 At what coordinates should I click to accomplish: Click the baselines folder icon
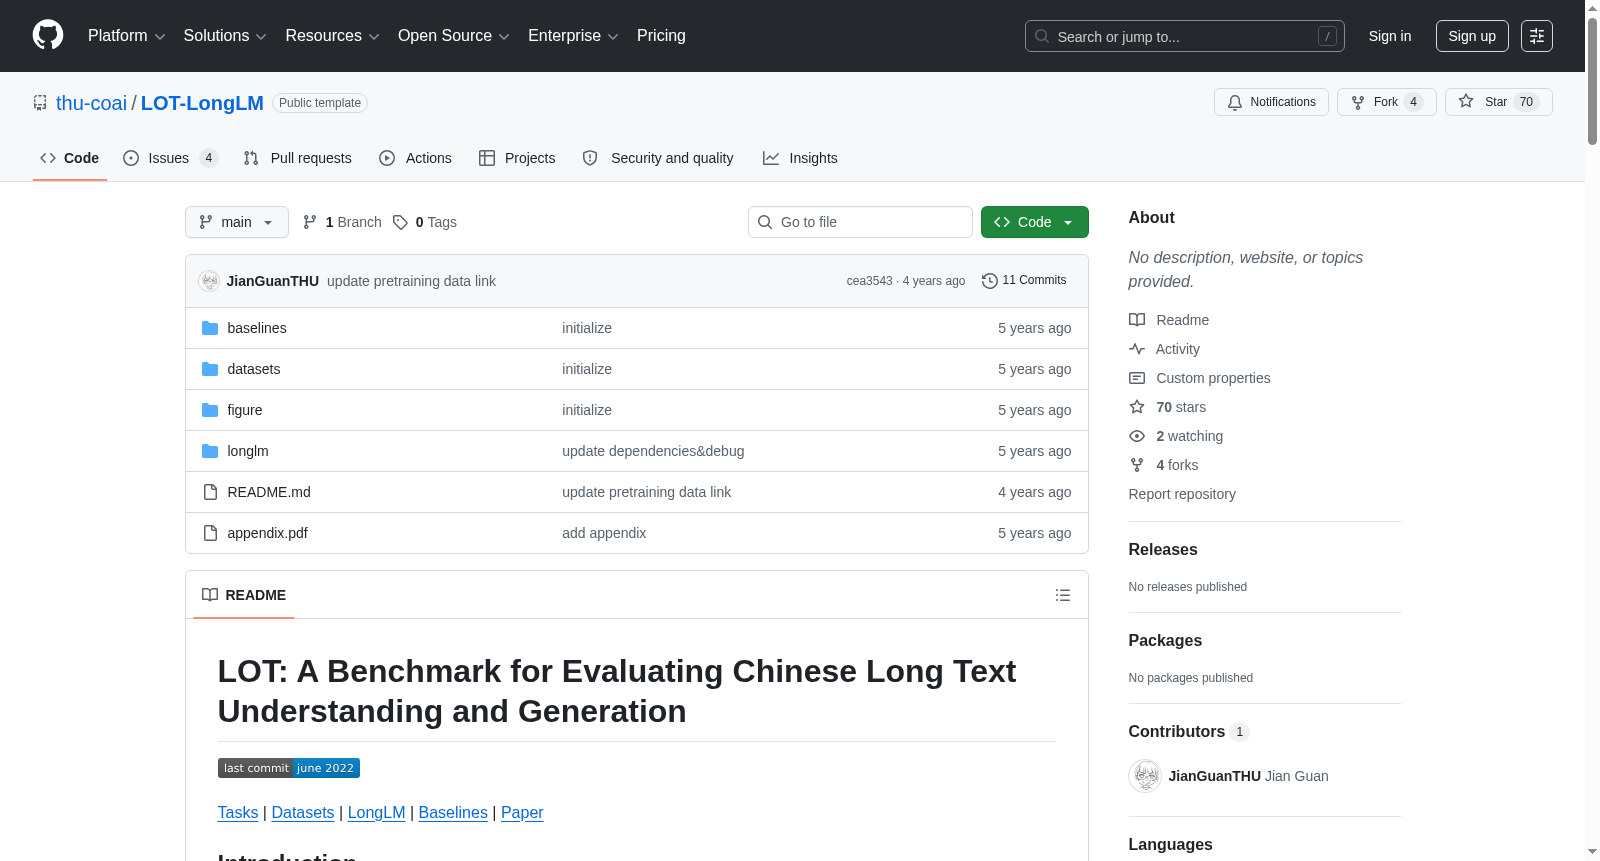[x=210, y=328]
